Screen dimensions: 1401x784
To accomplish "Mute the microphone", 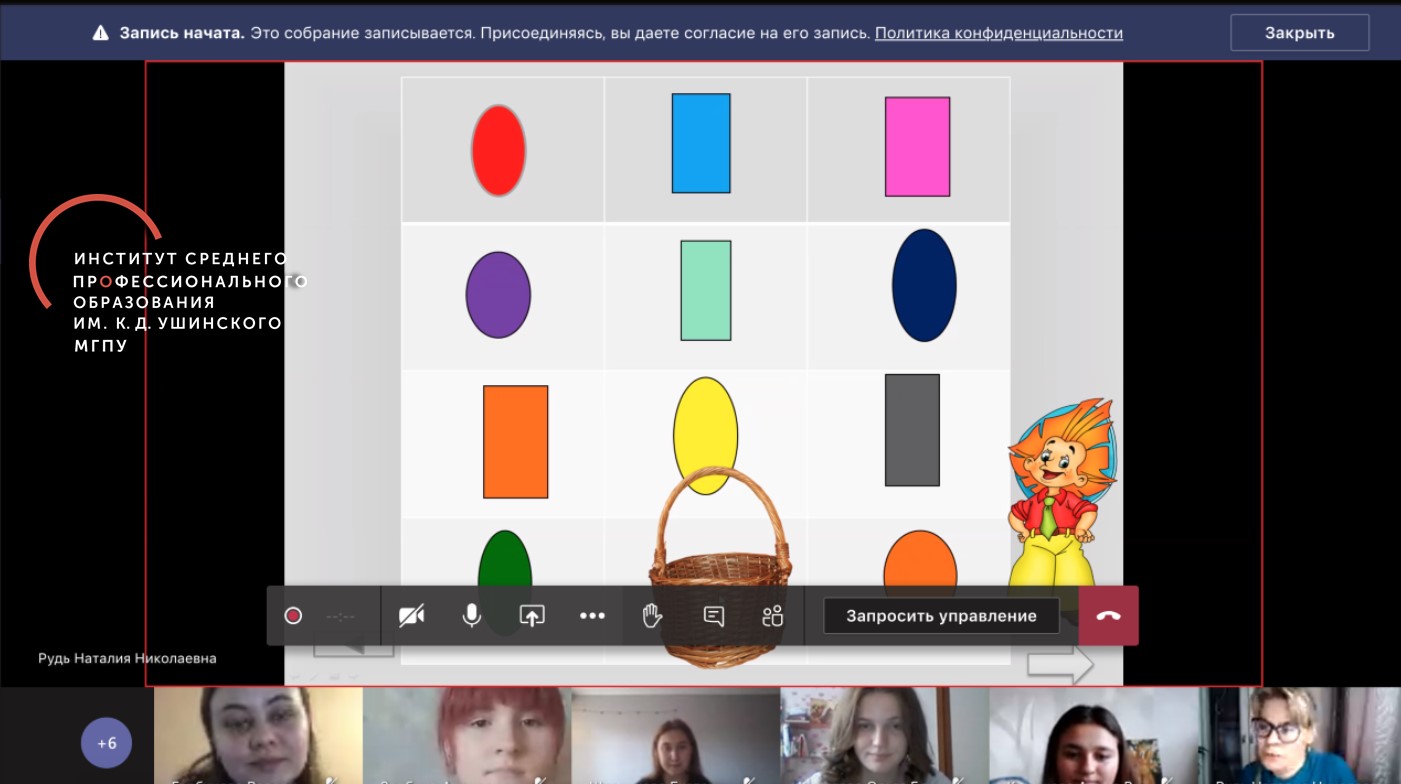I will click(x=472, y=616).
